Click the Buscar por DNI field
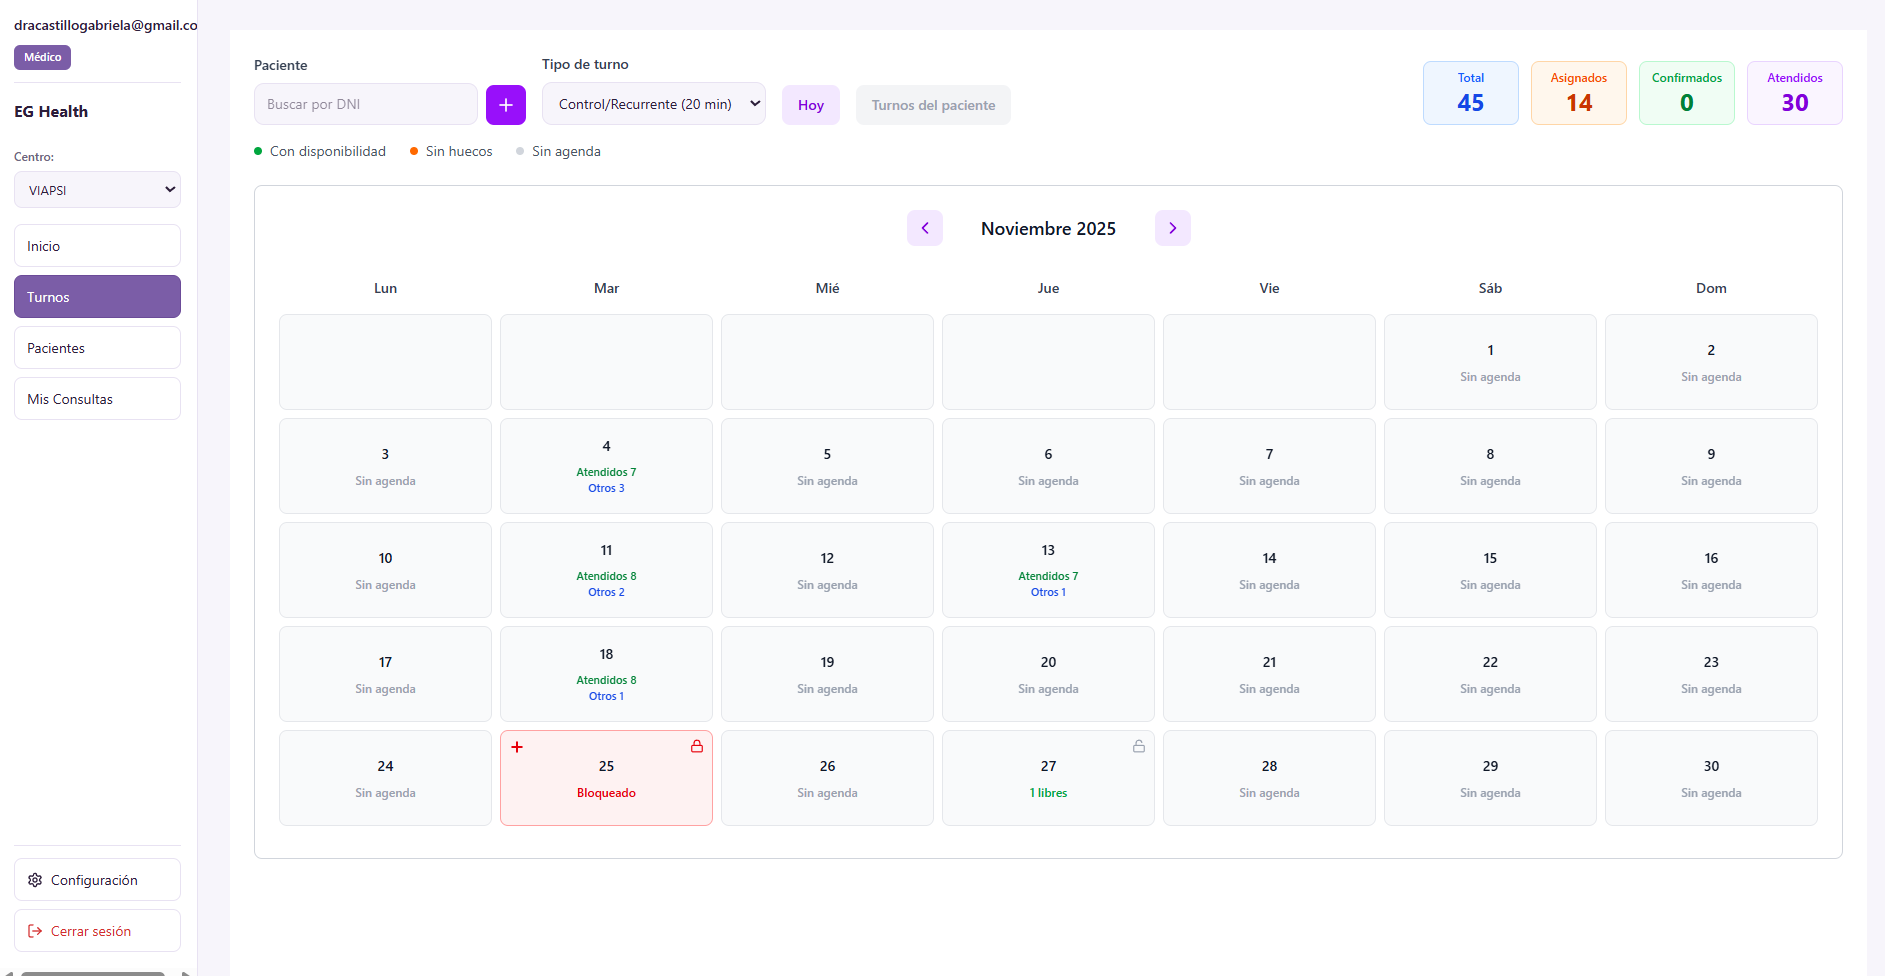Screen dimensions: 1885x976 pos(365,103)
